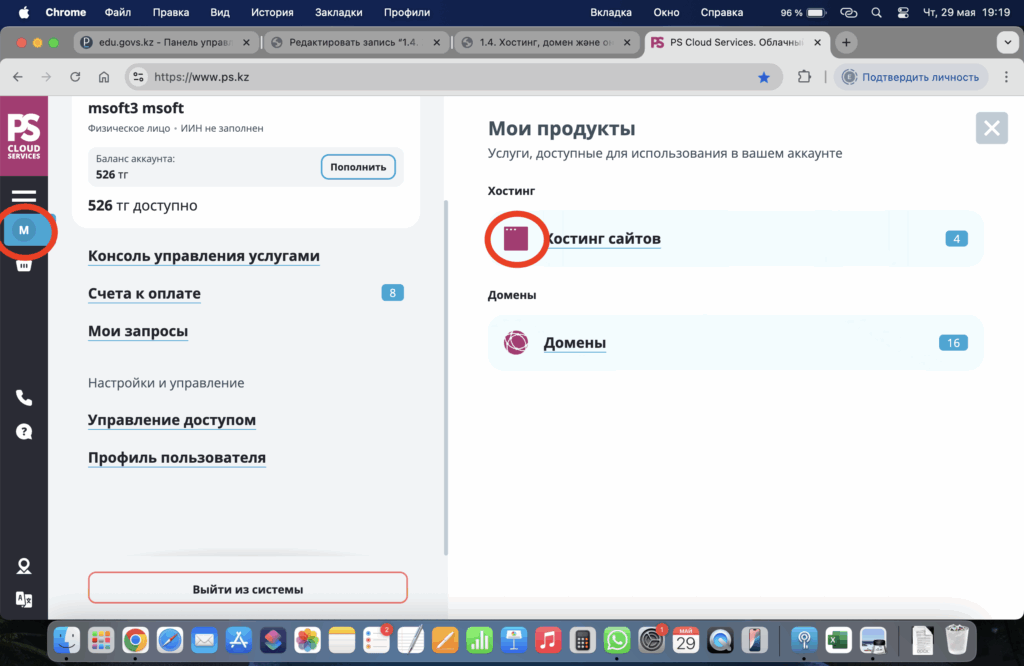This screenshot has height=666, width=1024.
Task: Open the hamburger menu in sidebar
Action: pos(24,197)
